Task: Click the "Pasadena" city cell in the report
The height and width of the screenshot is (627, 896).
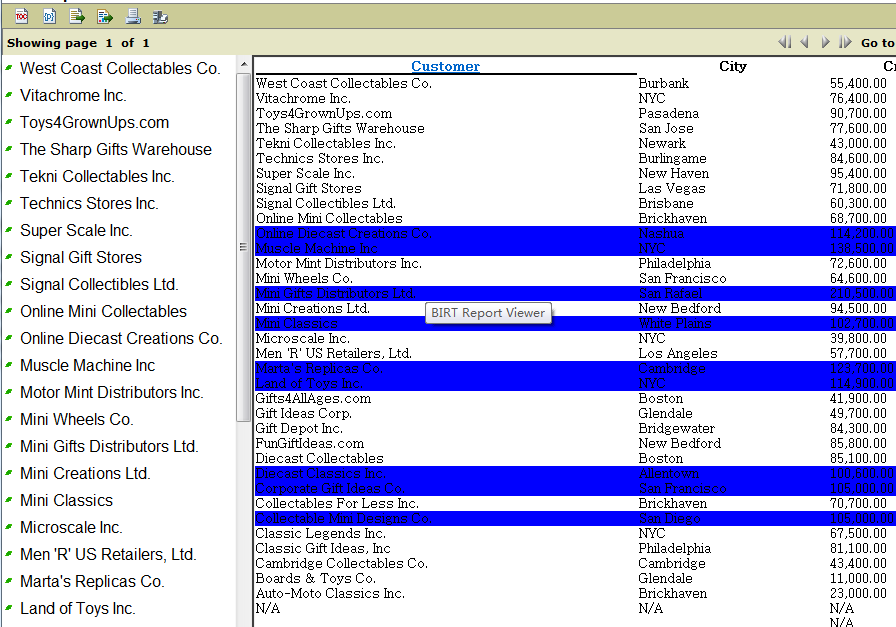Action: click(669, 114)
